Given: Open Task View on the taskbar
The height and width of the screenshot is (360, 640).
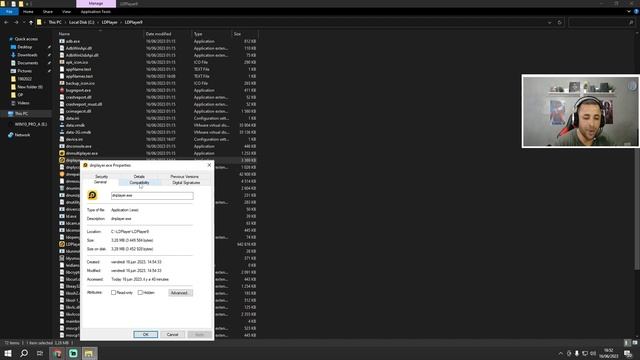Looking at the screenshot, I should tap(40, 353).
